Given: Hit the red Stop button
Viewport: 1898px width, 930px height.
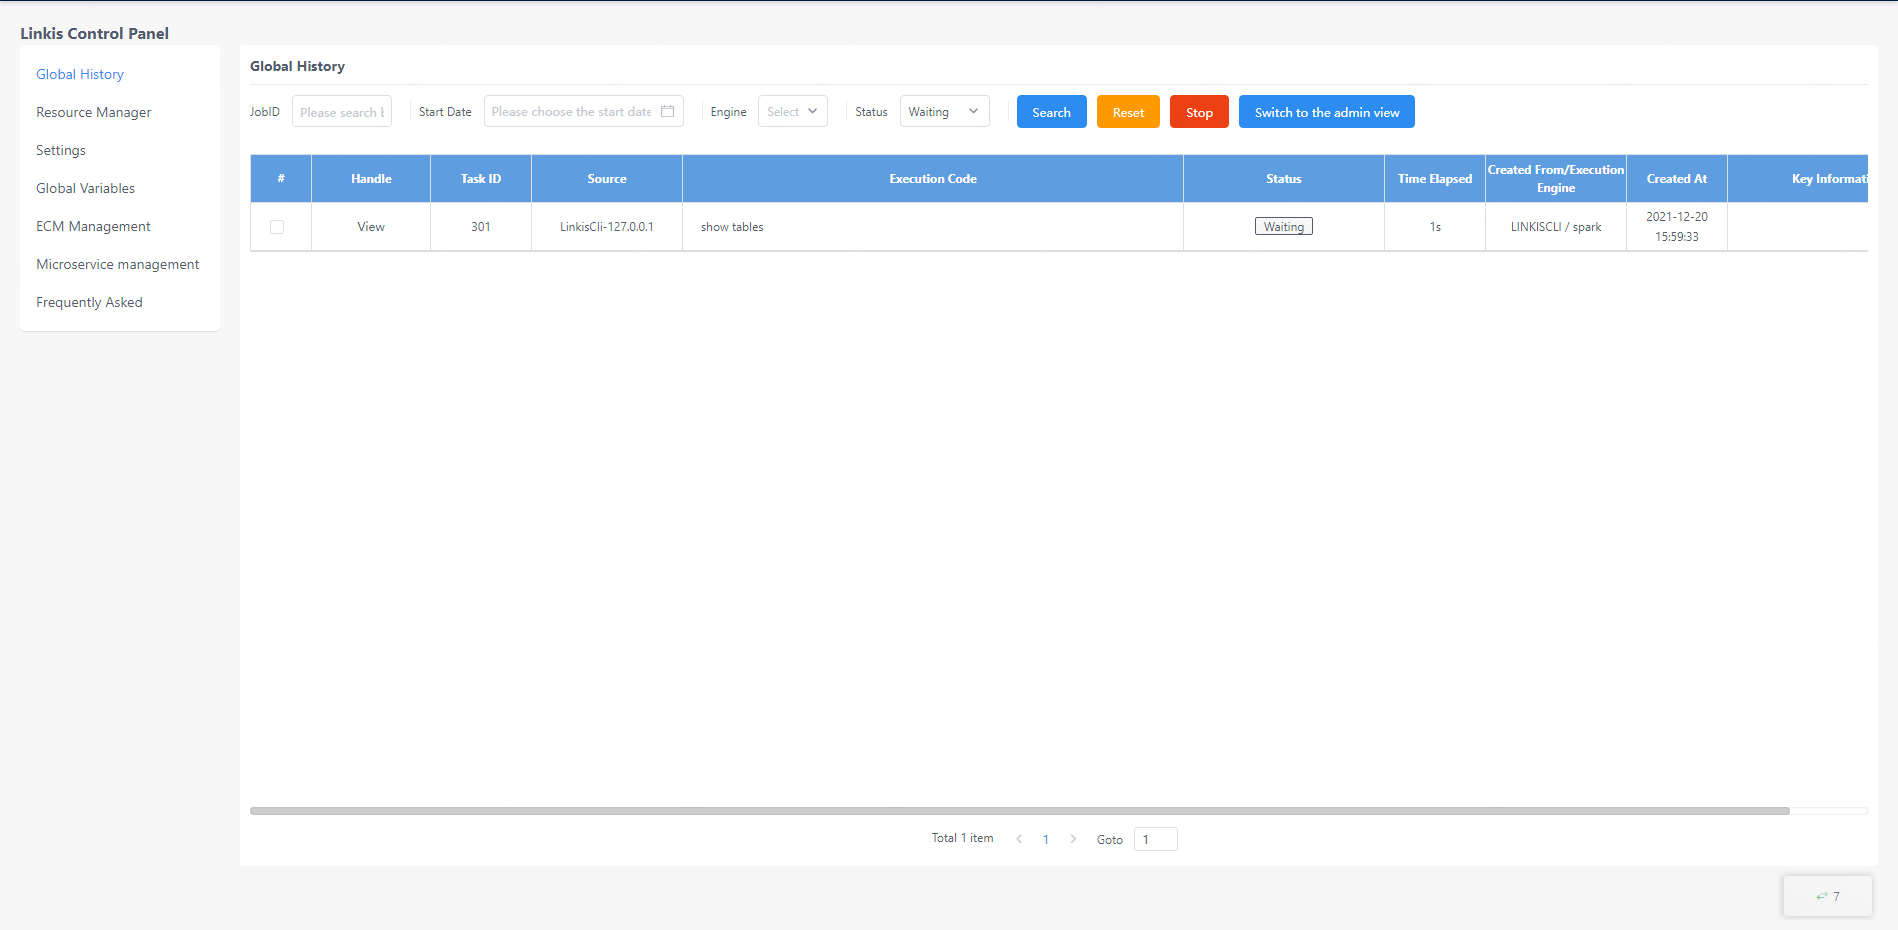Looking at the screenshot, I should [x=1199, y=112].
